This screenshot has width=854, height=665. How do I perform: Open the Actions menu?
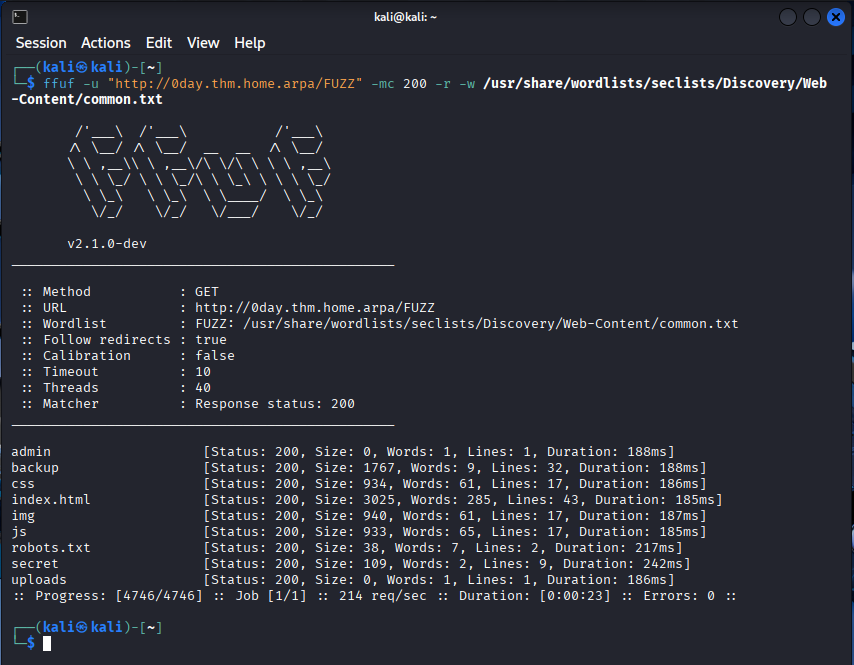[x=105, y=43]
